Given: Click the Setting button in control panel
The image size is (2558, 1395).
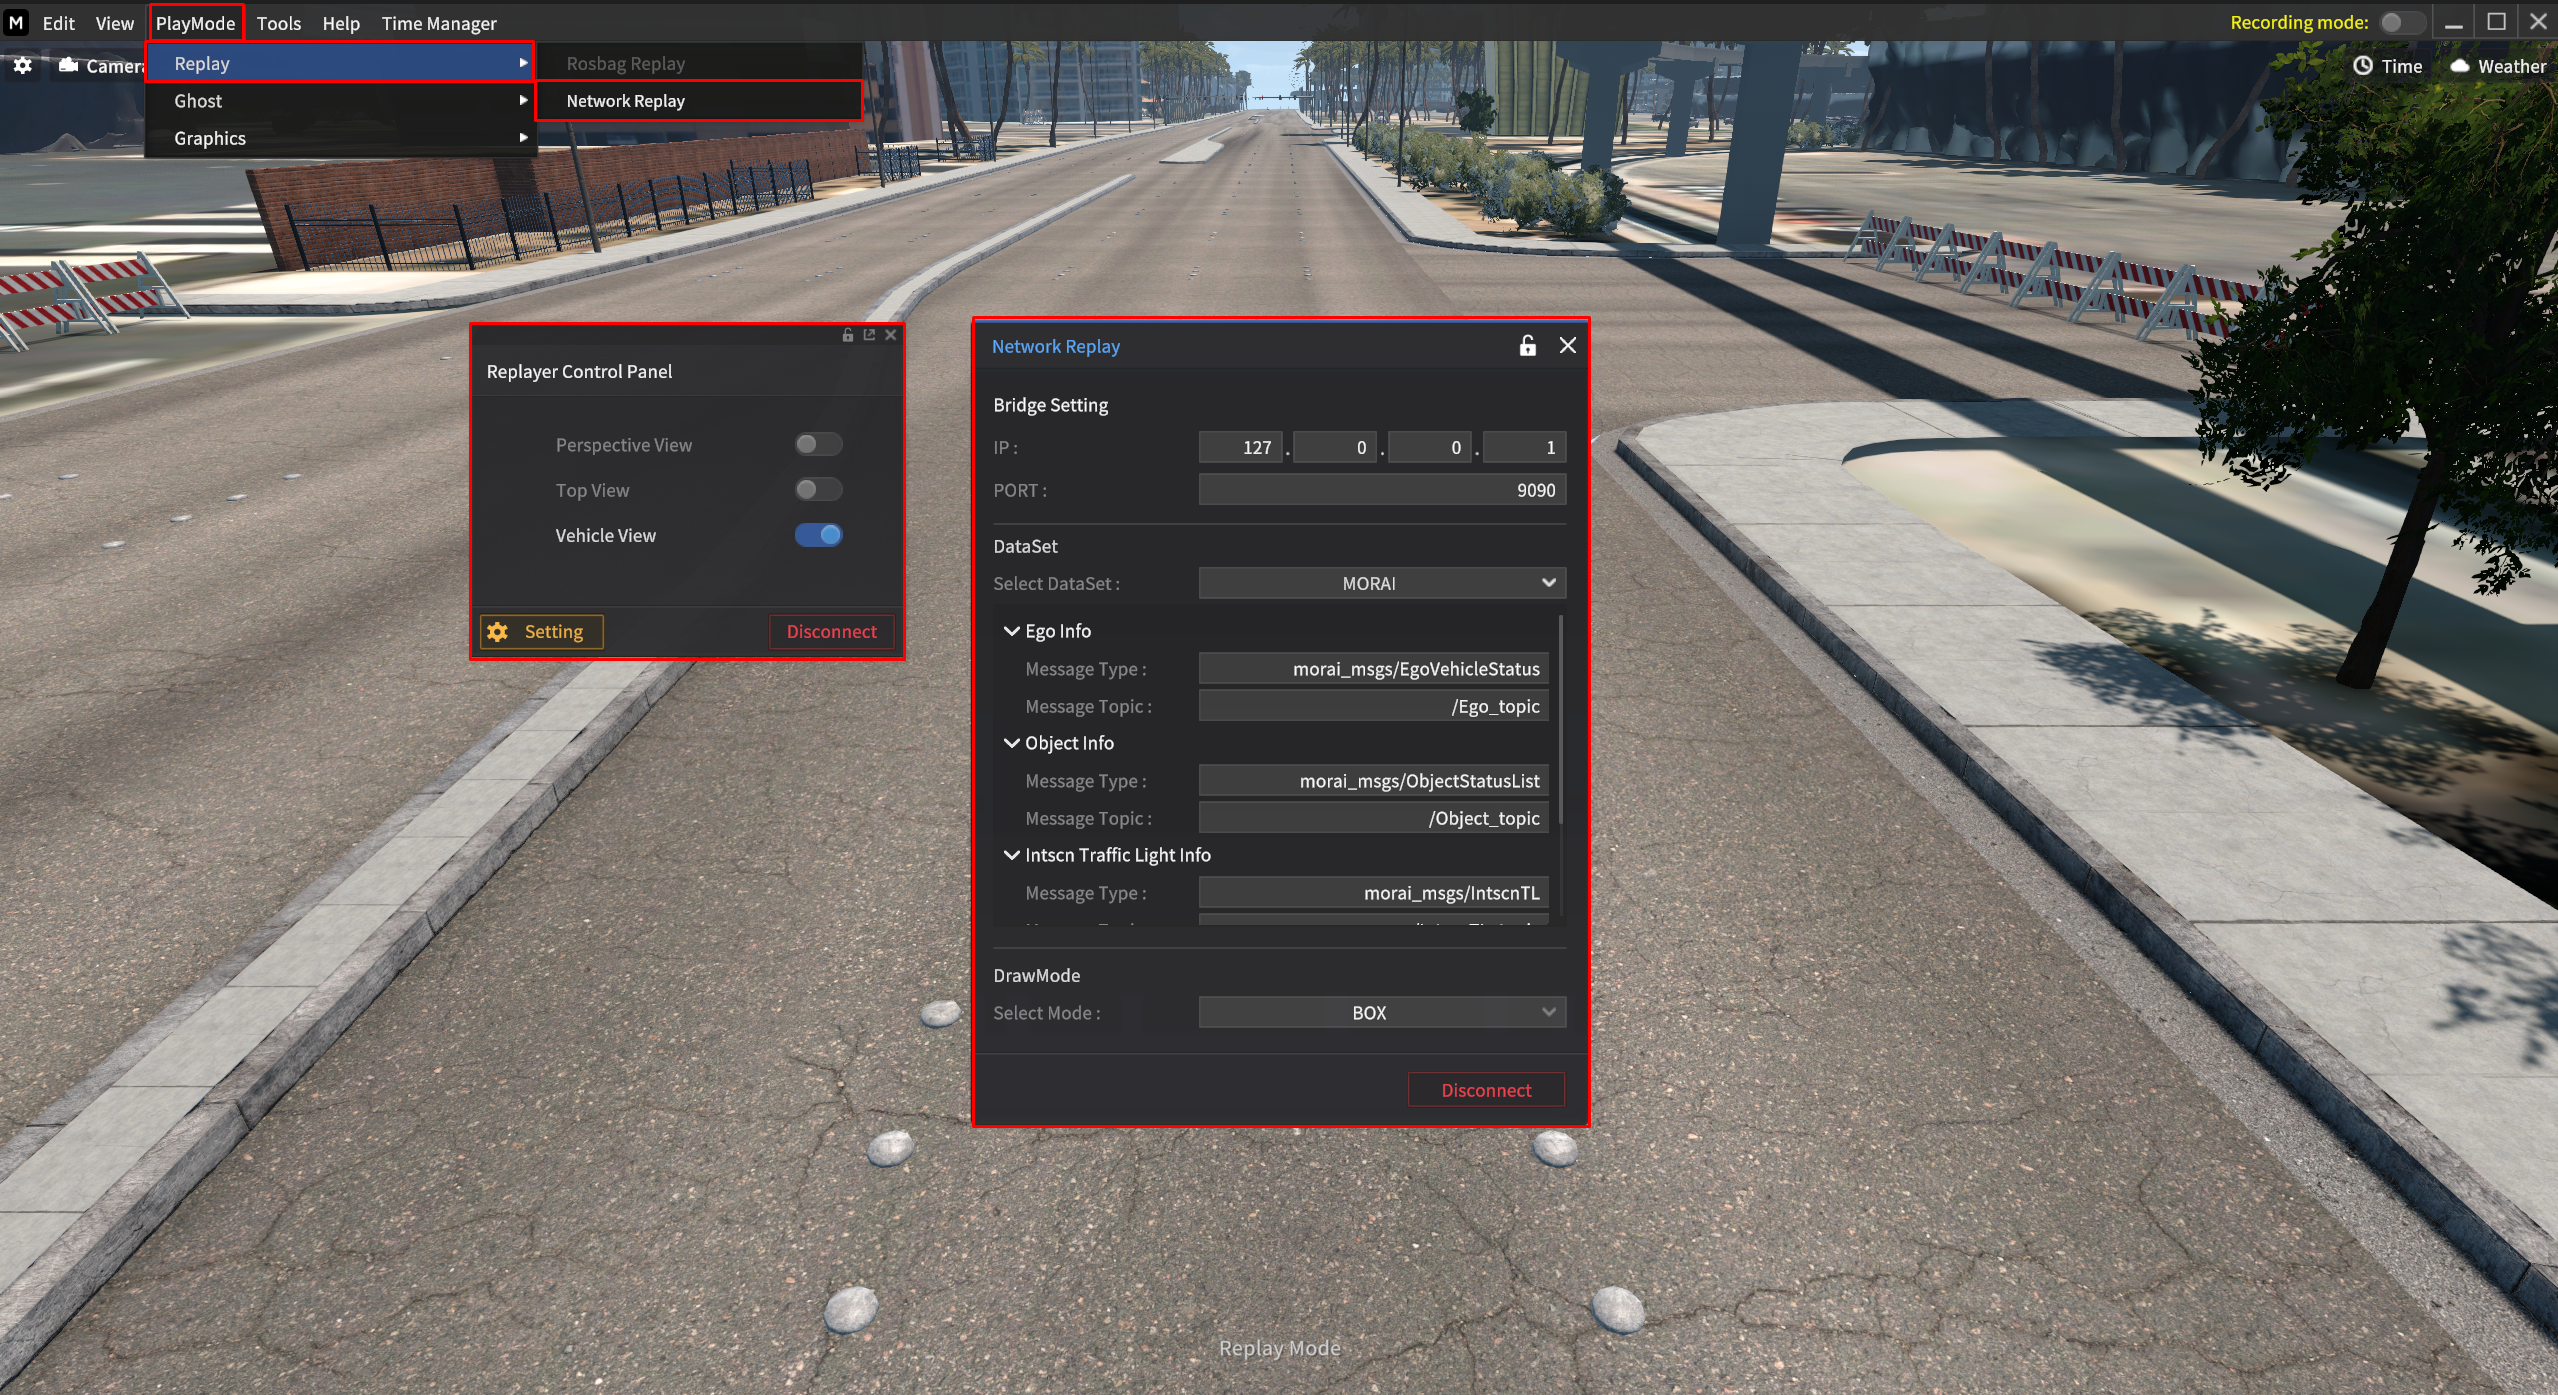Looking at the screenshot, I should pyautogui.click(x=541, y=631).
